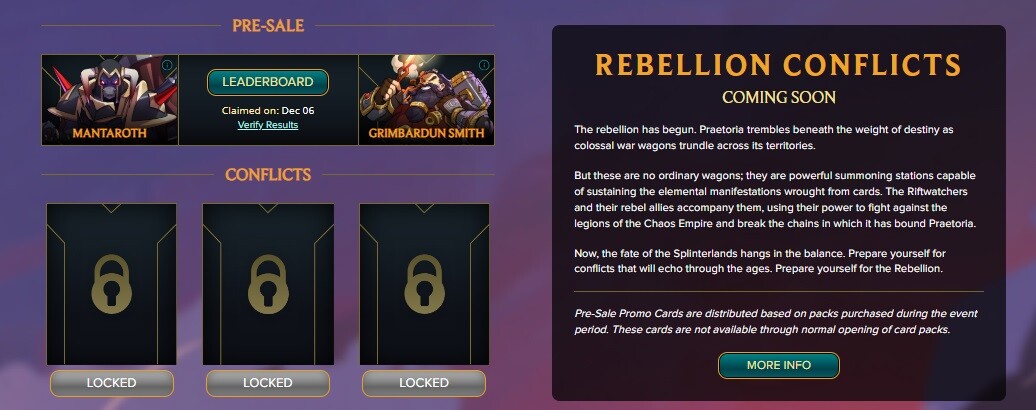
Task: Click padlock icon on first conflict card
Action: tap(112, 284)
